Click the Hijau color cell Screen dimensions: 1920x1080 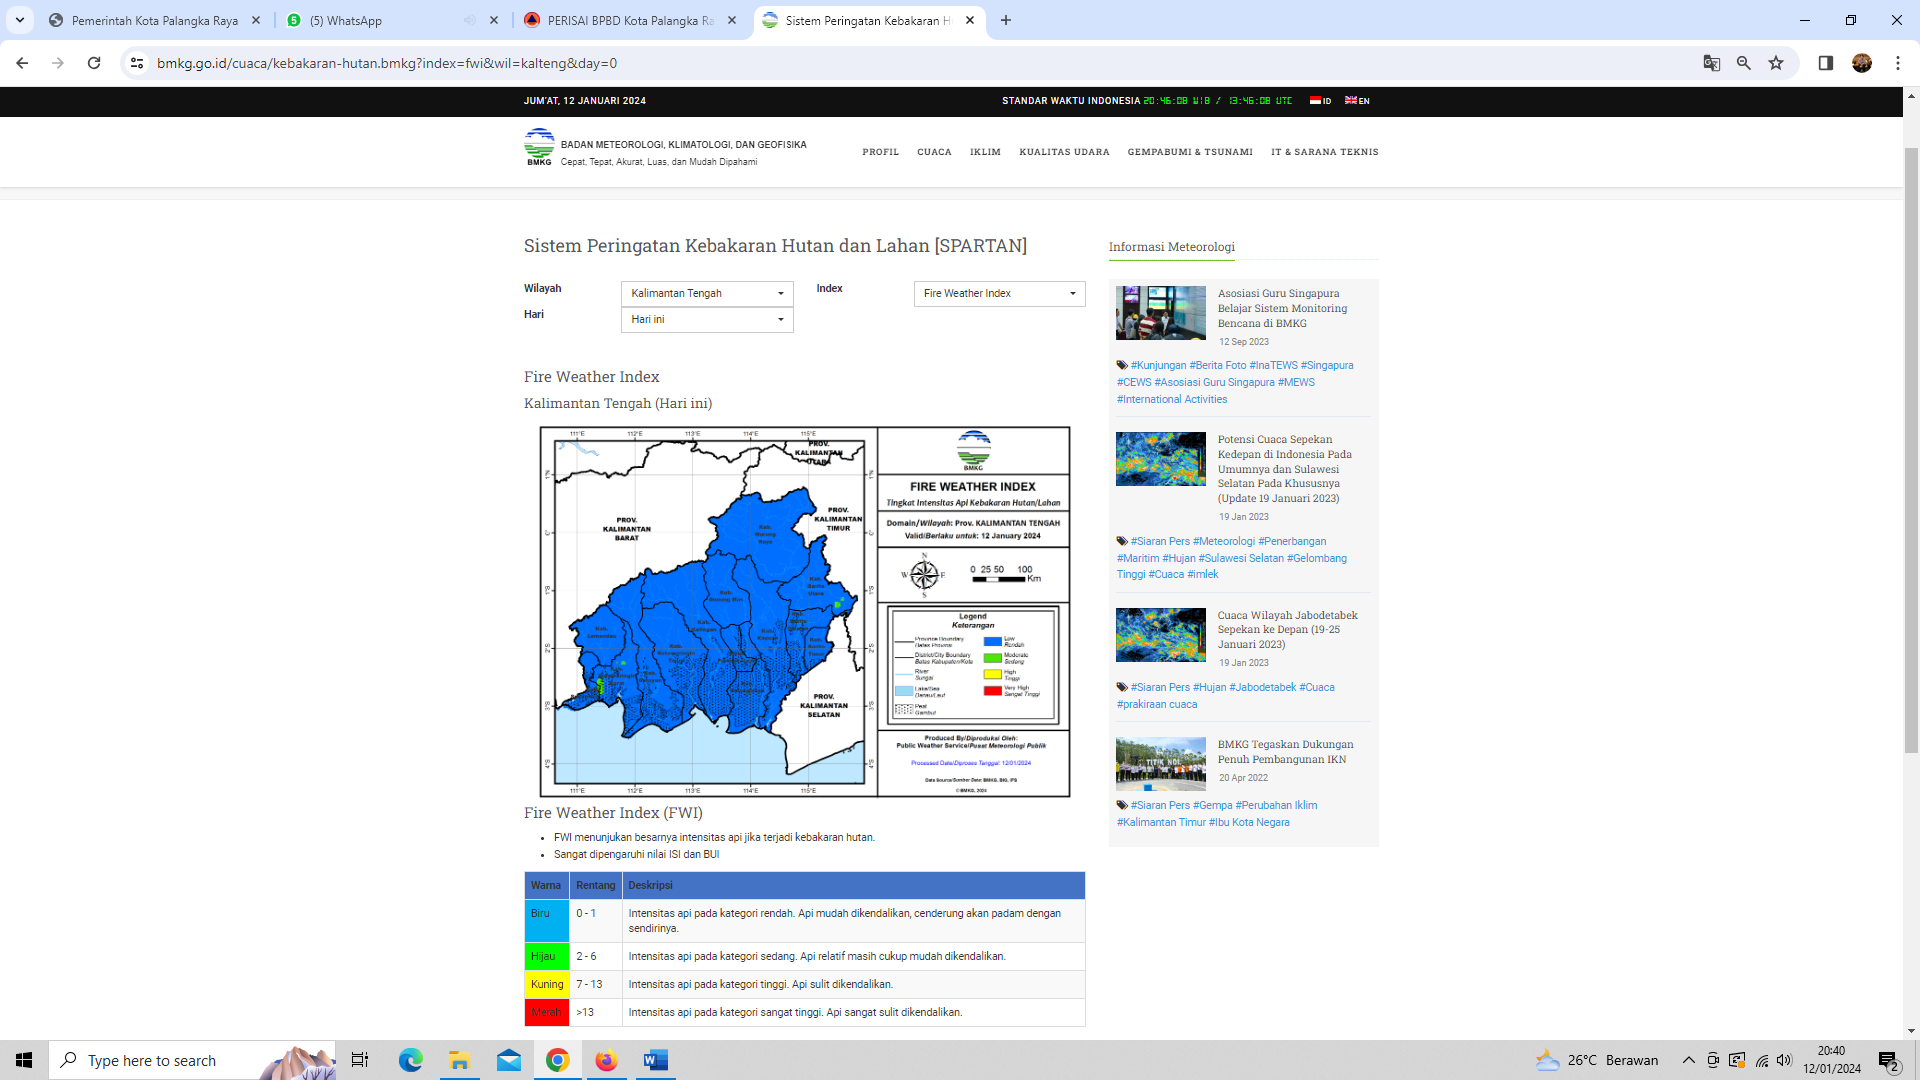click(x=546, y=957)
